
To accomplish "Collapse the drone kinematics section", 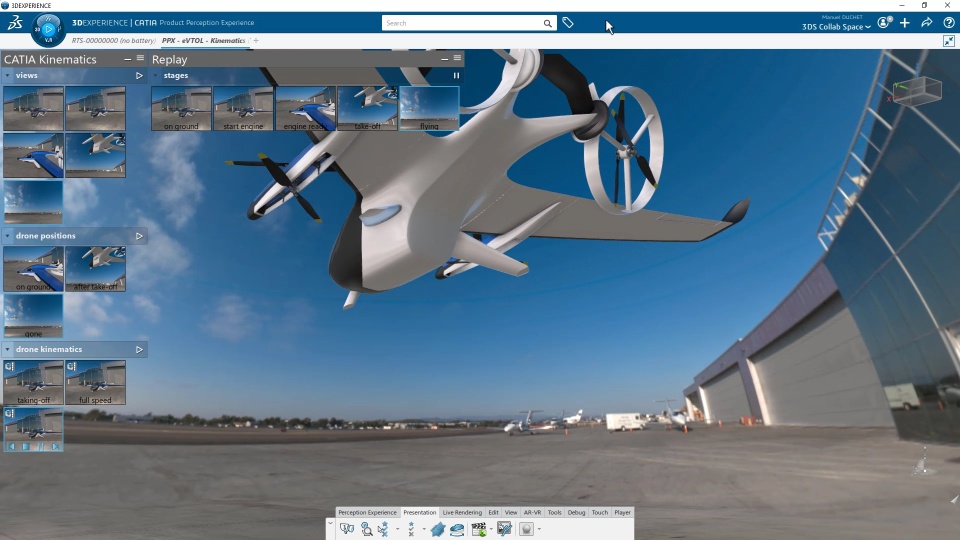I will pos(7,349).
